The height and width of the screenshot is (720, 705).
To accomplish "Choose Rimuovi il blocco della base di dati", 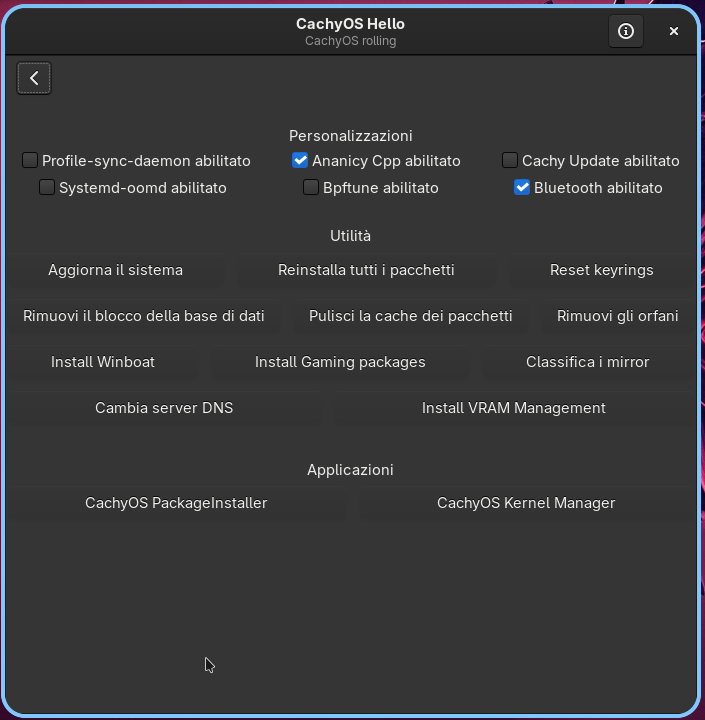I will pyautogui.click(x=144, y=316).
